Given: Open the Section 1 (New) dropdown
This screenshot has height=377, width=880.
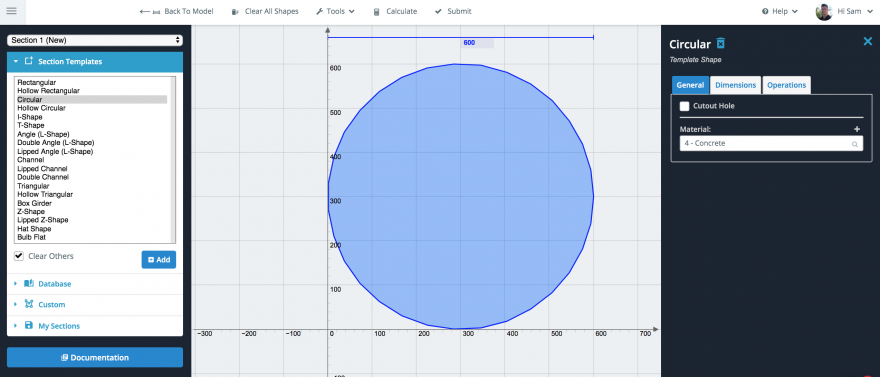Looking at the screenshot, I should click(x=95, y=40).
